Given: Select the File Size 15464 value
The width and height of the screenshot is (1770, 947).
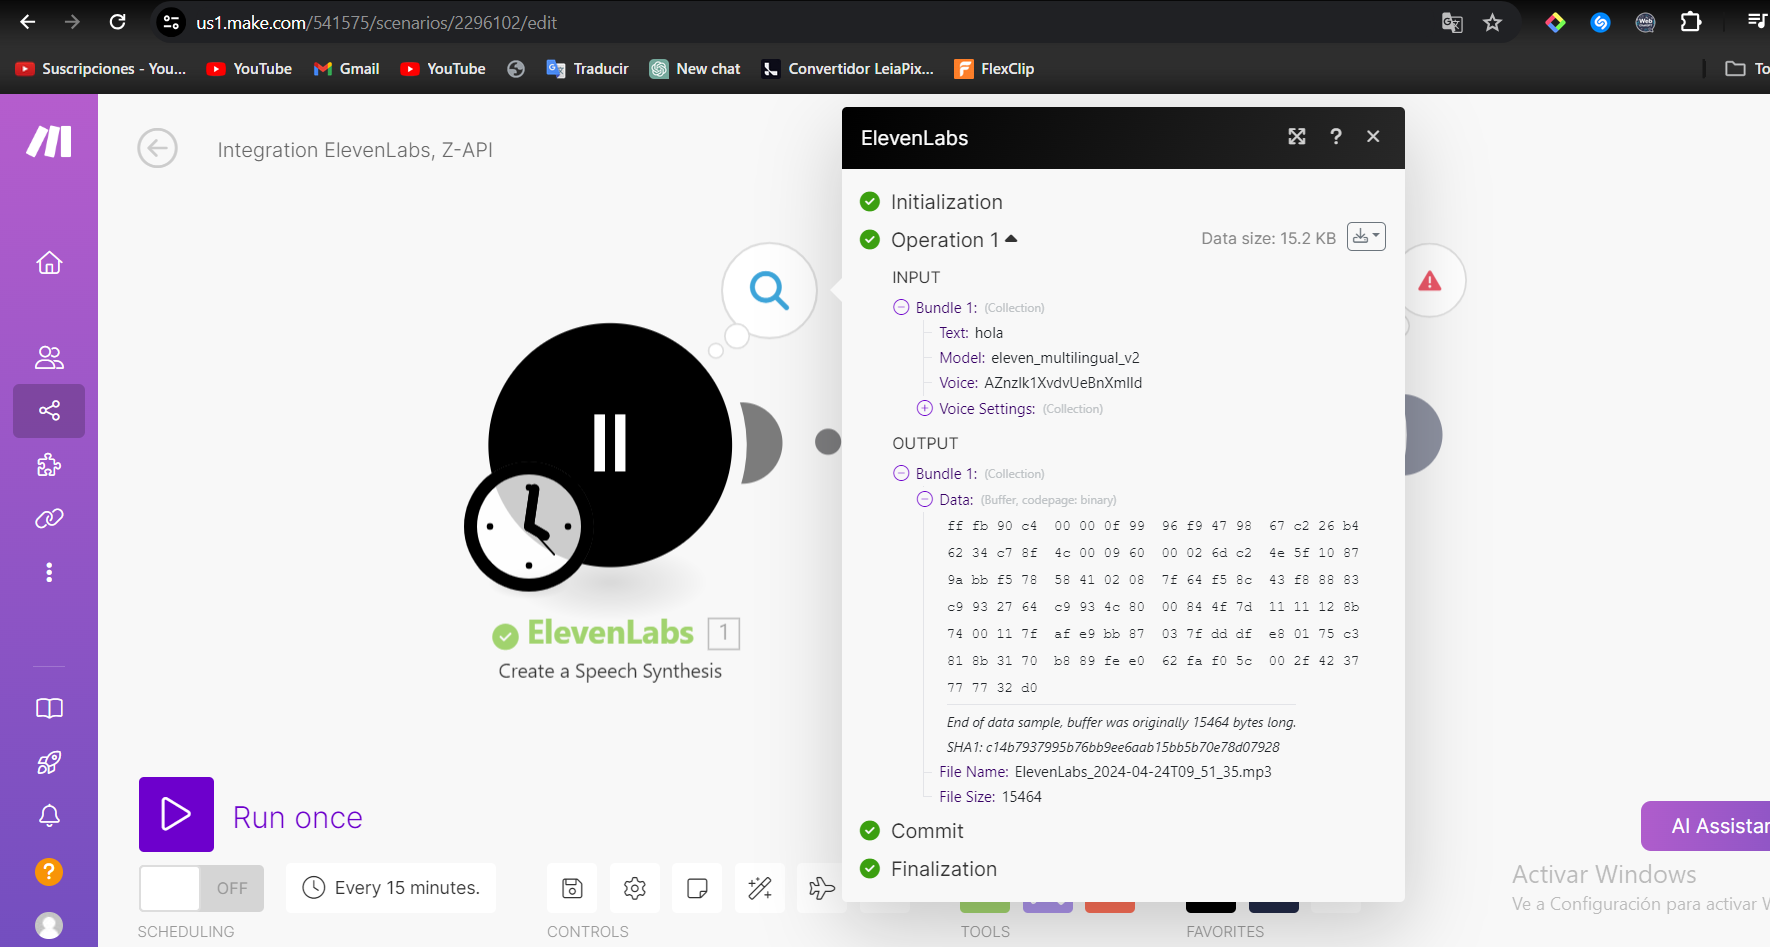Looking at the screenshot, I should point(1022,797).
